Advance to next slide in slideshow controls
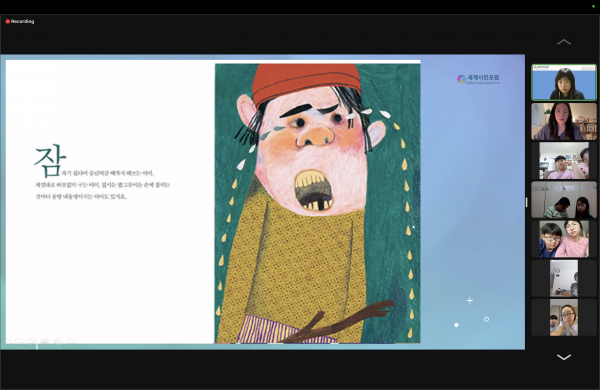600x390 pixels. [19, 342]
